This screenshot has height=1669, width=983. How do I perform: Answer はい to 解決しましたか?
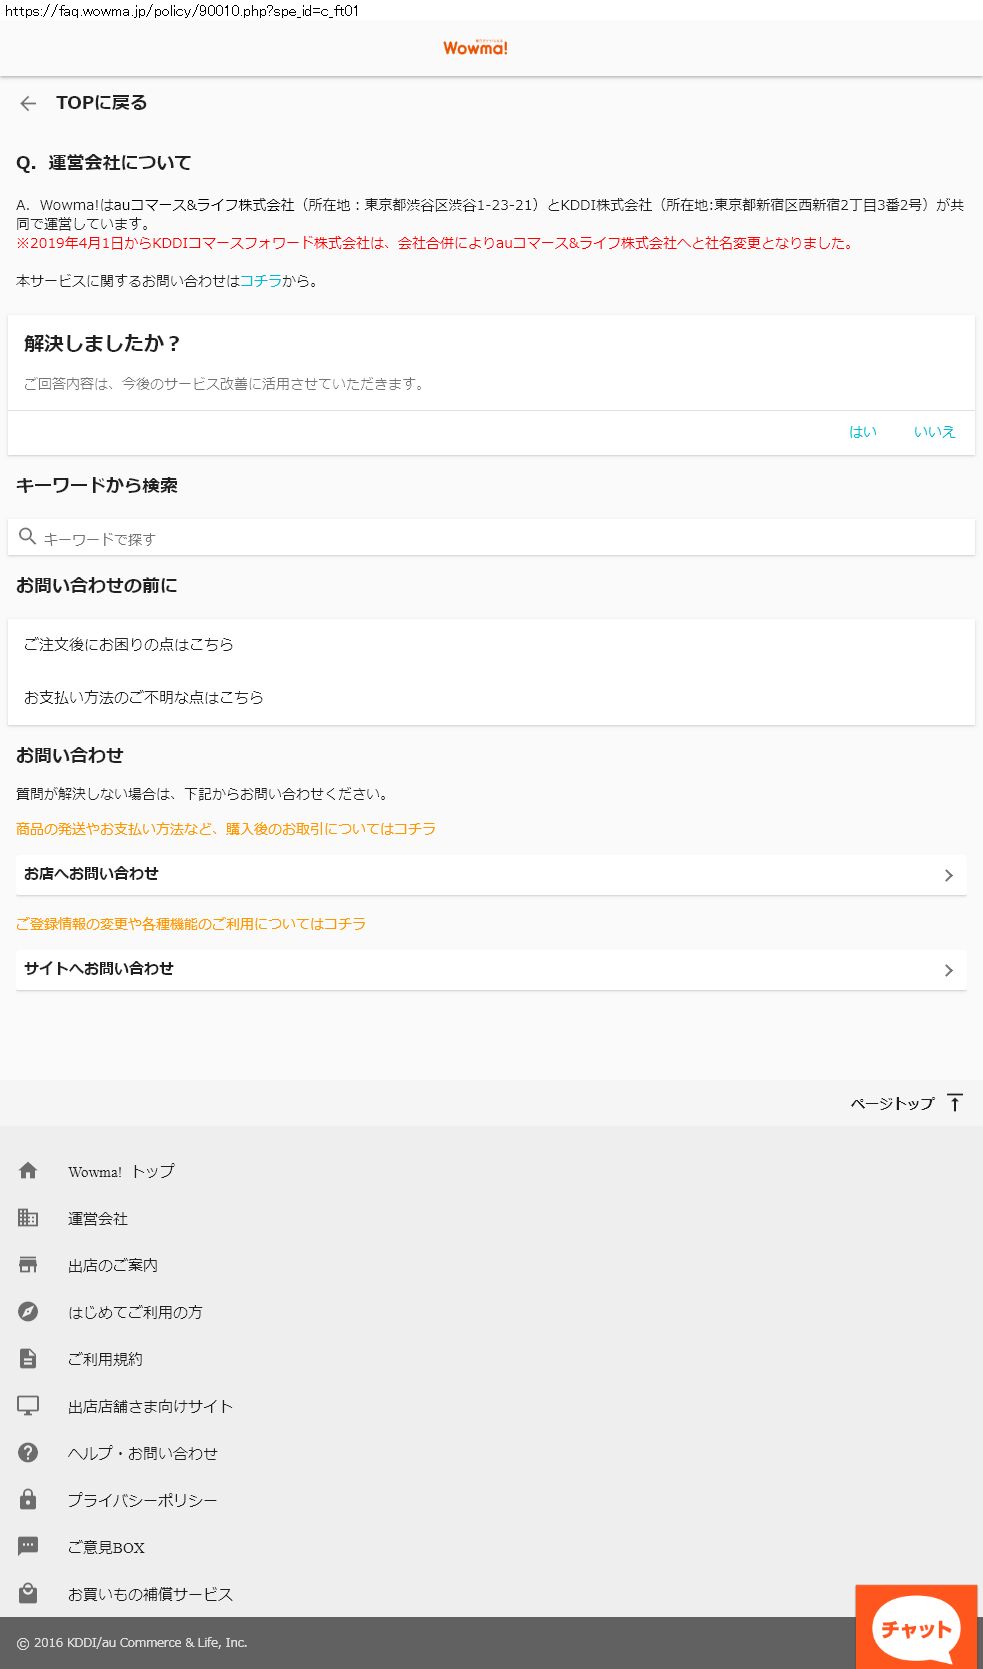(862, 432)
